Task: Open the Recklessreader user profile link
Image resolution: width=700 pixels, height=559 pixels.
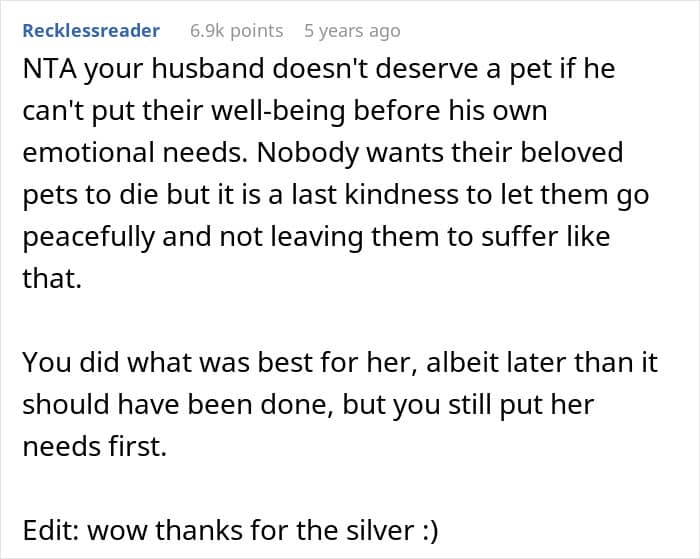Action: pyautogui.click(x=91, y=31)
